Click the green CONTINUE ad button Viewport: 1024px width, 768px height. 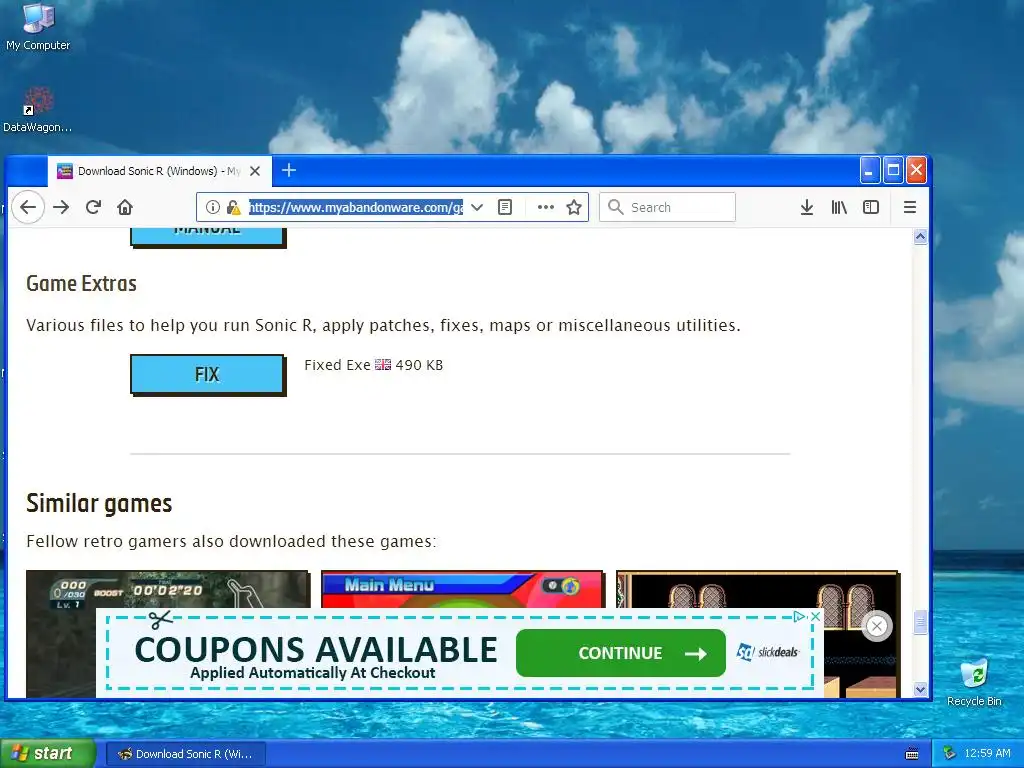point(620,653)
